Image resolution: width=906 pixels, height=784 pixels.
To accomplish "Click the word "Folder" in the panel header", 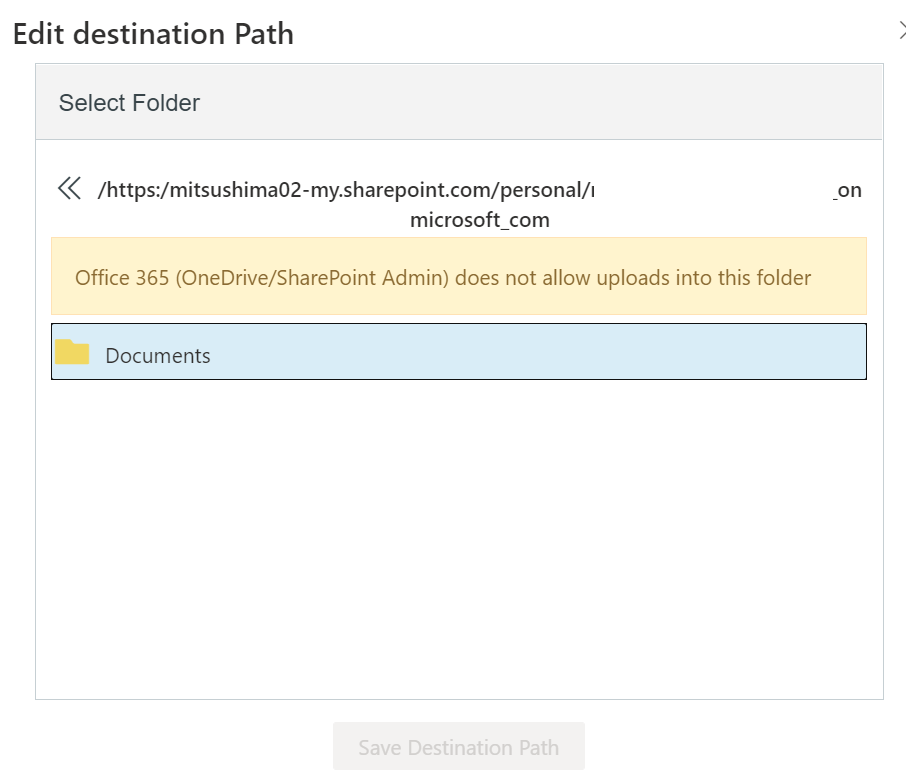I will (x=168, y=103).
